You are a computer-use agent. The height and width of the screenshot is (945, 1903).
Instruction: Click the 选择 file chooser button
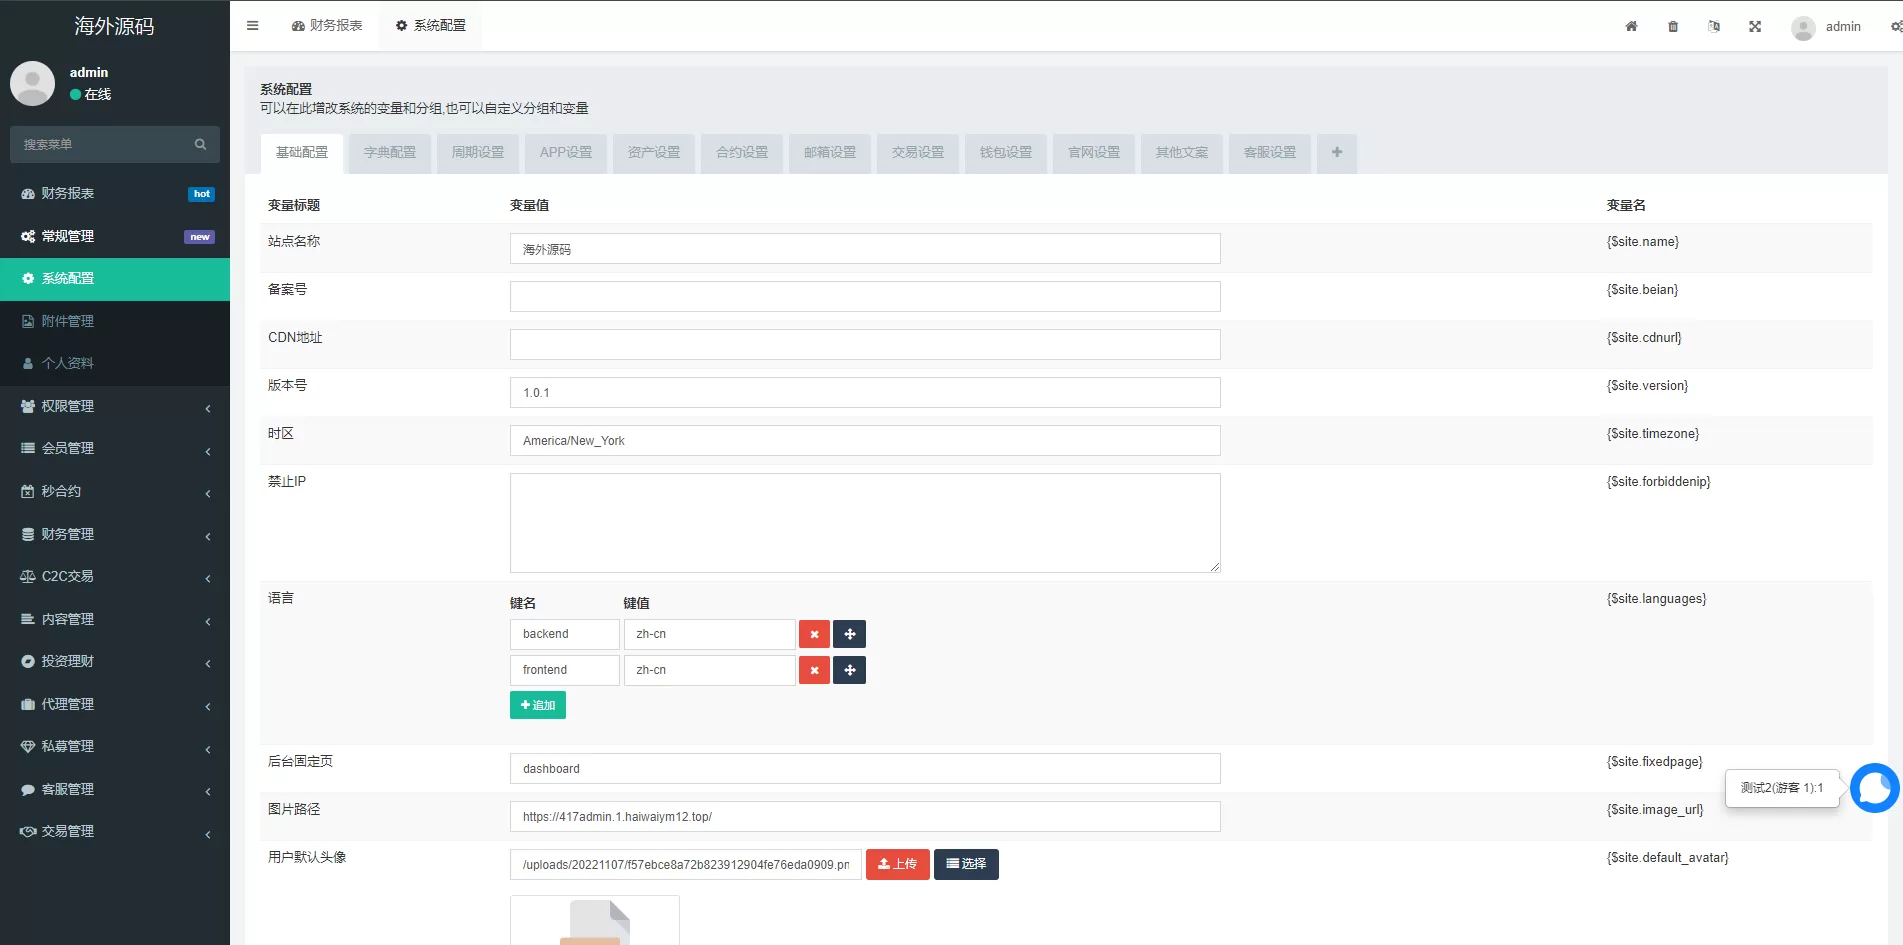[x=966, y=864]
